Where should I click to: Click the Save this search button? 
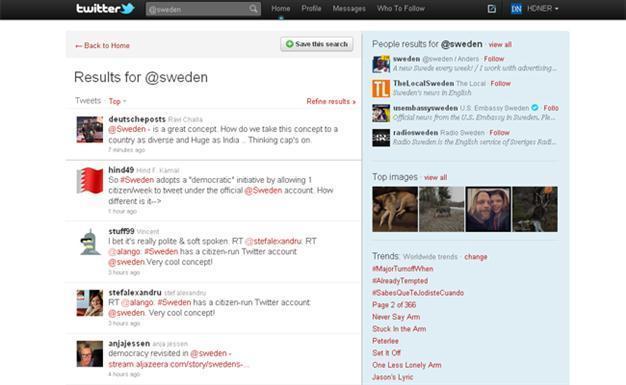click(x=317, y=44)
